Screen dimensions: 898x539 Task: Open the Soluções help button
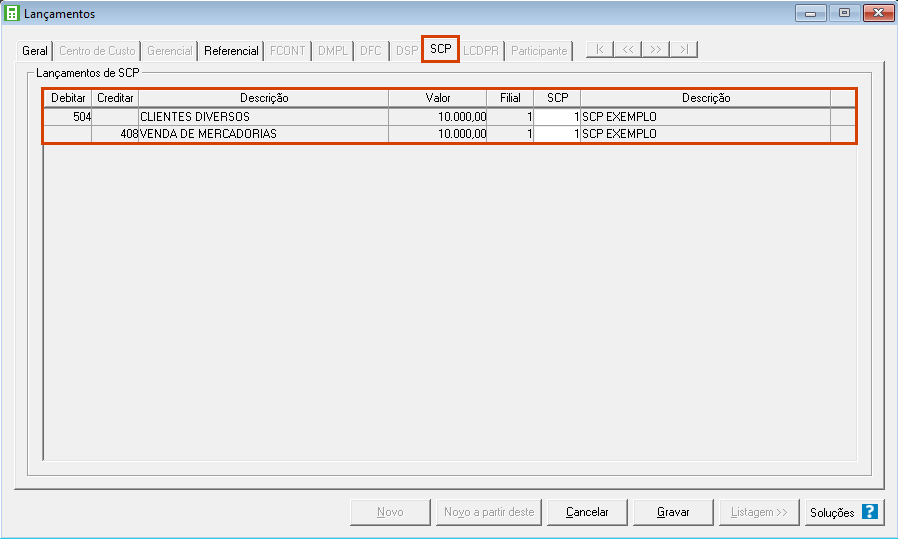click(832, 512)
